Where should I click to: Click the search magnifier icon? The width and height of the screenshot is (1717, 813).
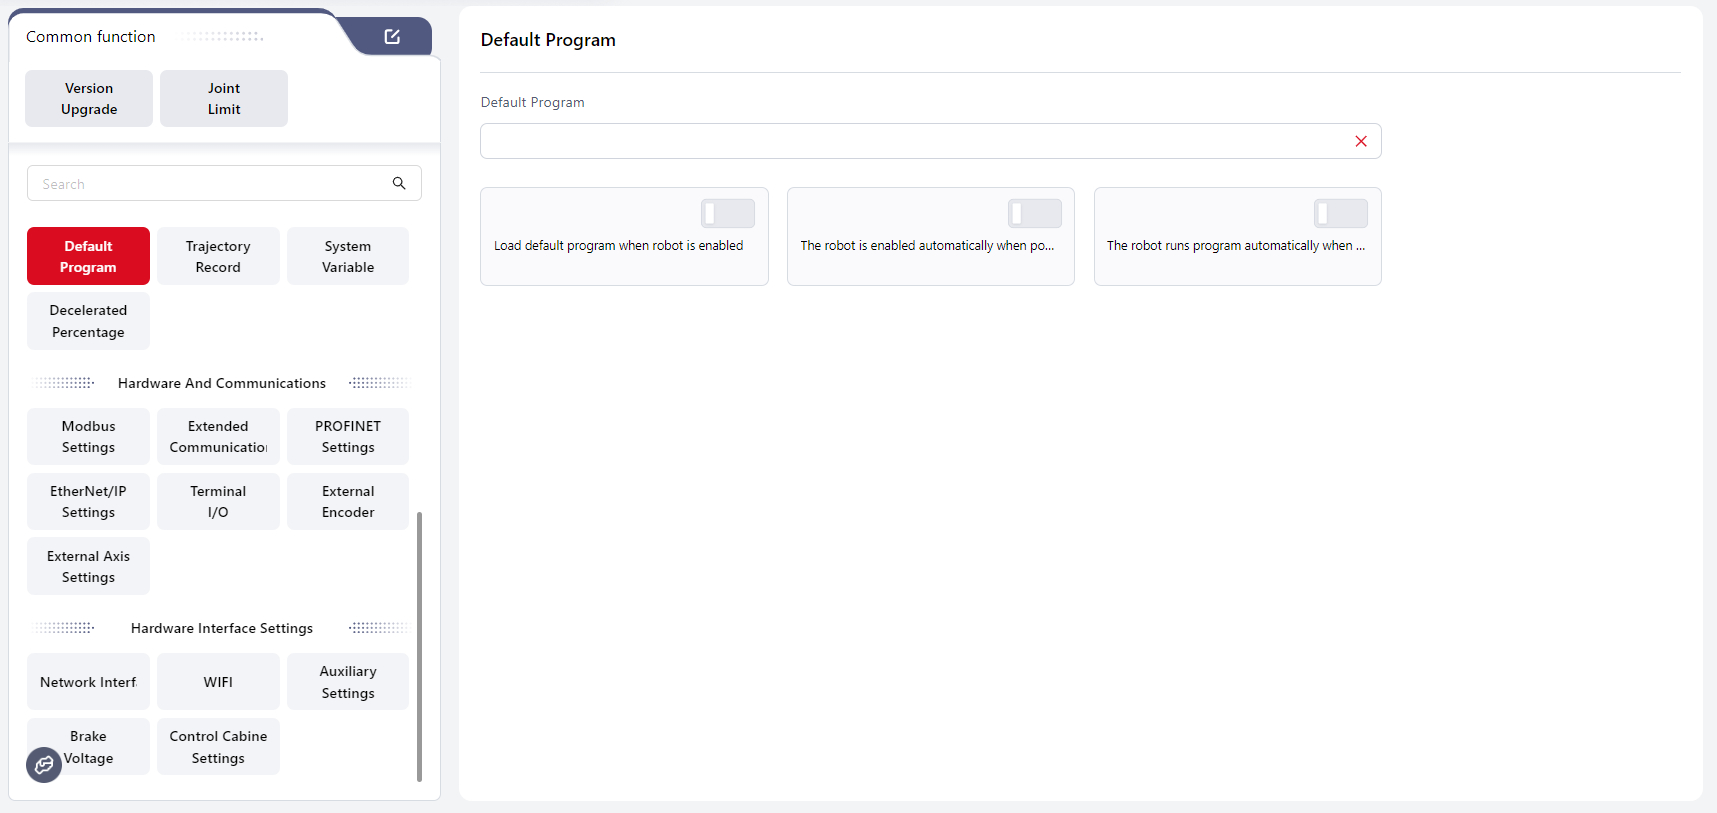point(399,183)
